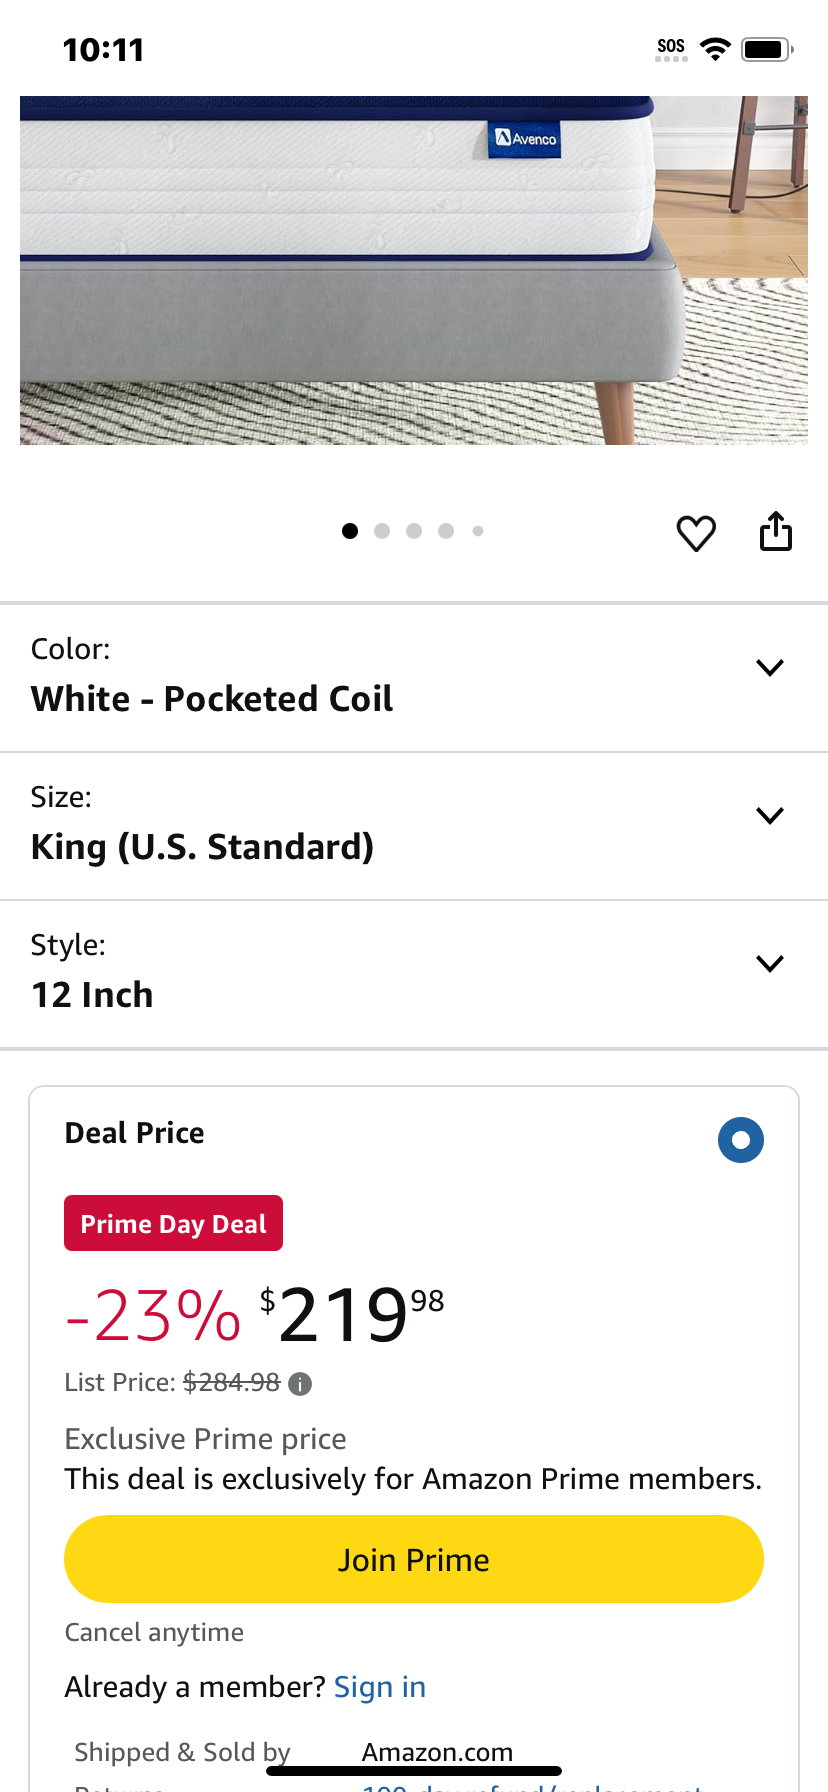Click the Sign in link
Screen dimensions: 828x1792
click(380, 1687)
